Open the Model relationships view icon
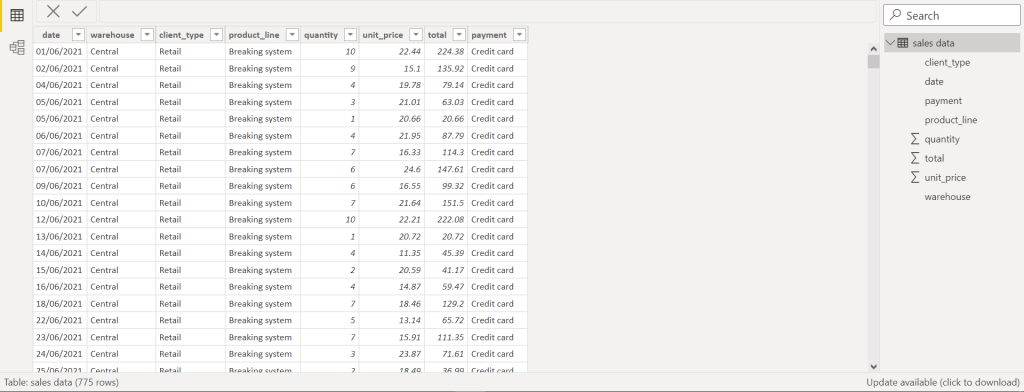The width and height of the screenshot is (1024, 392). pos(17,47)
